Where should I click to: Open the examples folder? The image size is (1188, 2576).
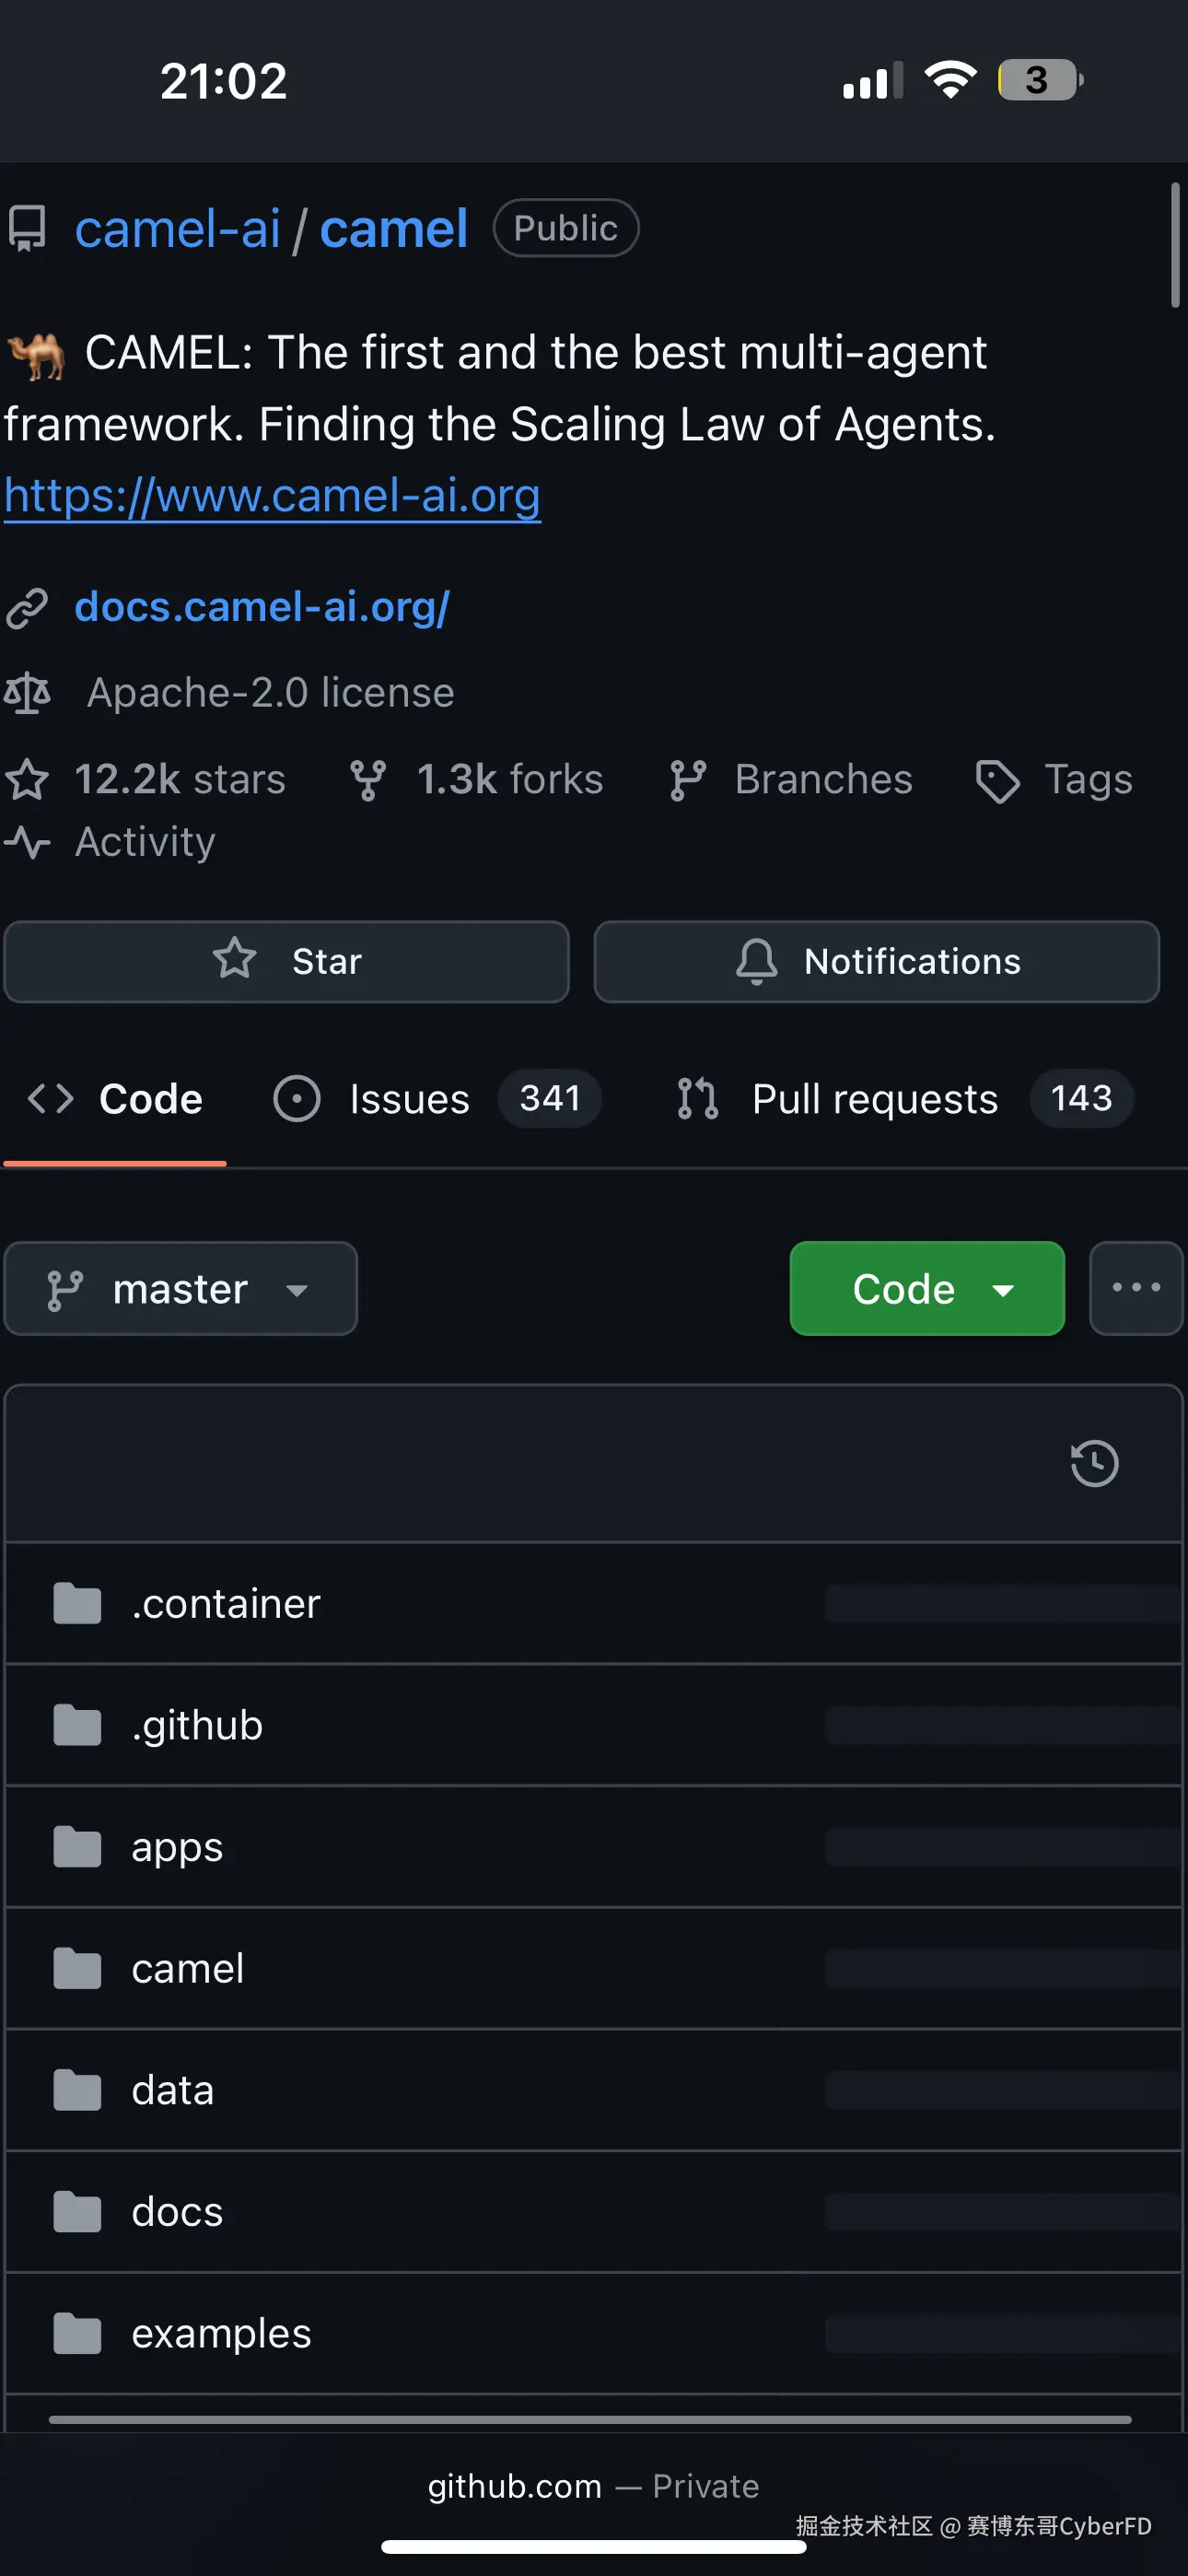(x=221, y=2333)
